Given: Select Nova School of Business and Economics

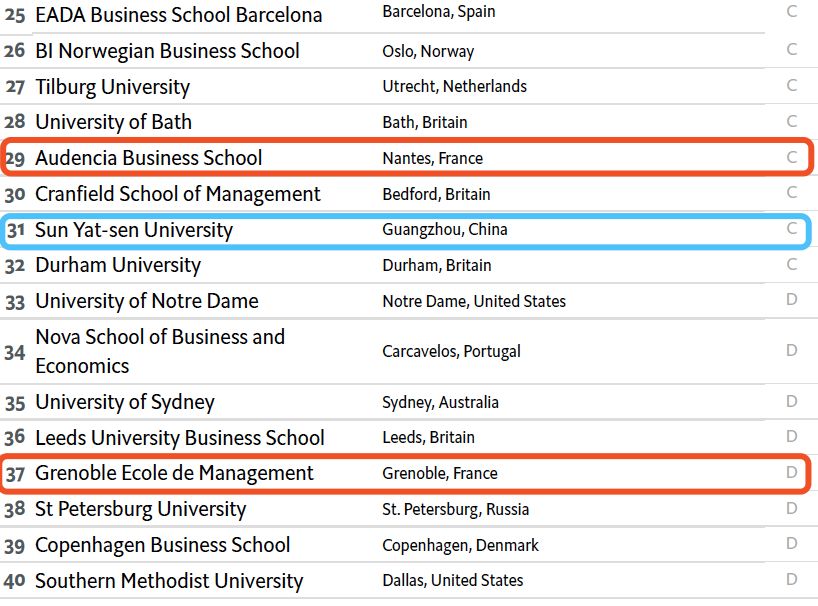Looking at the screenshot, I should click(x=160, y=352).
